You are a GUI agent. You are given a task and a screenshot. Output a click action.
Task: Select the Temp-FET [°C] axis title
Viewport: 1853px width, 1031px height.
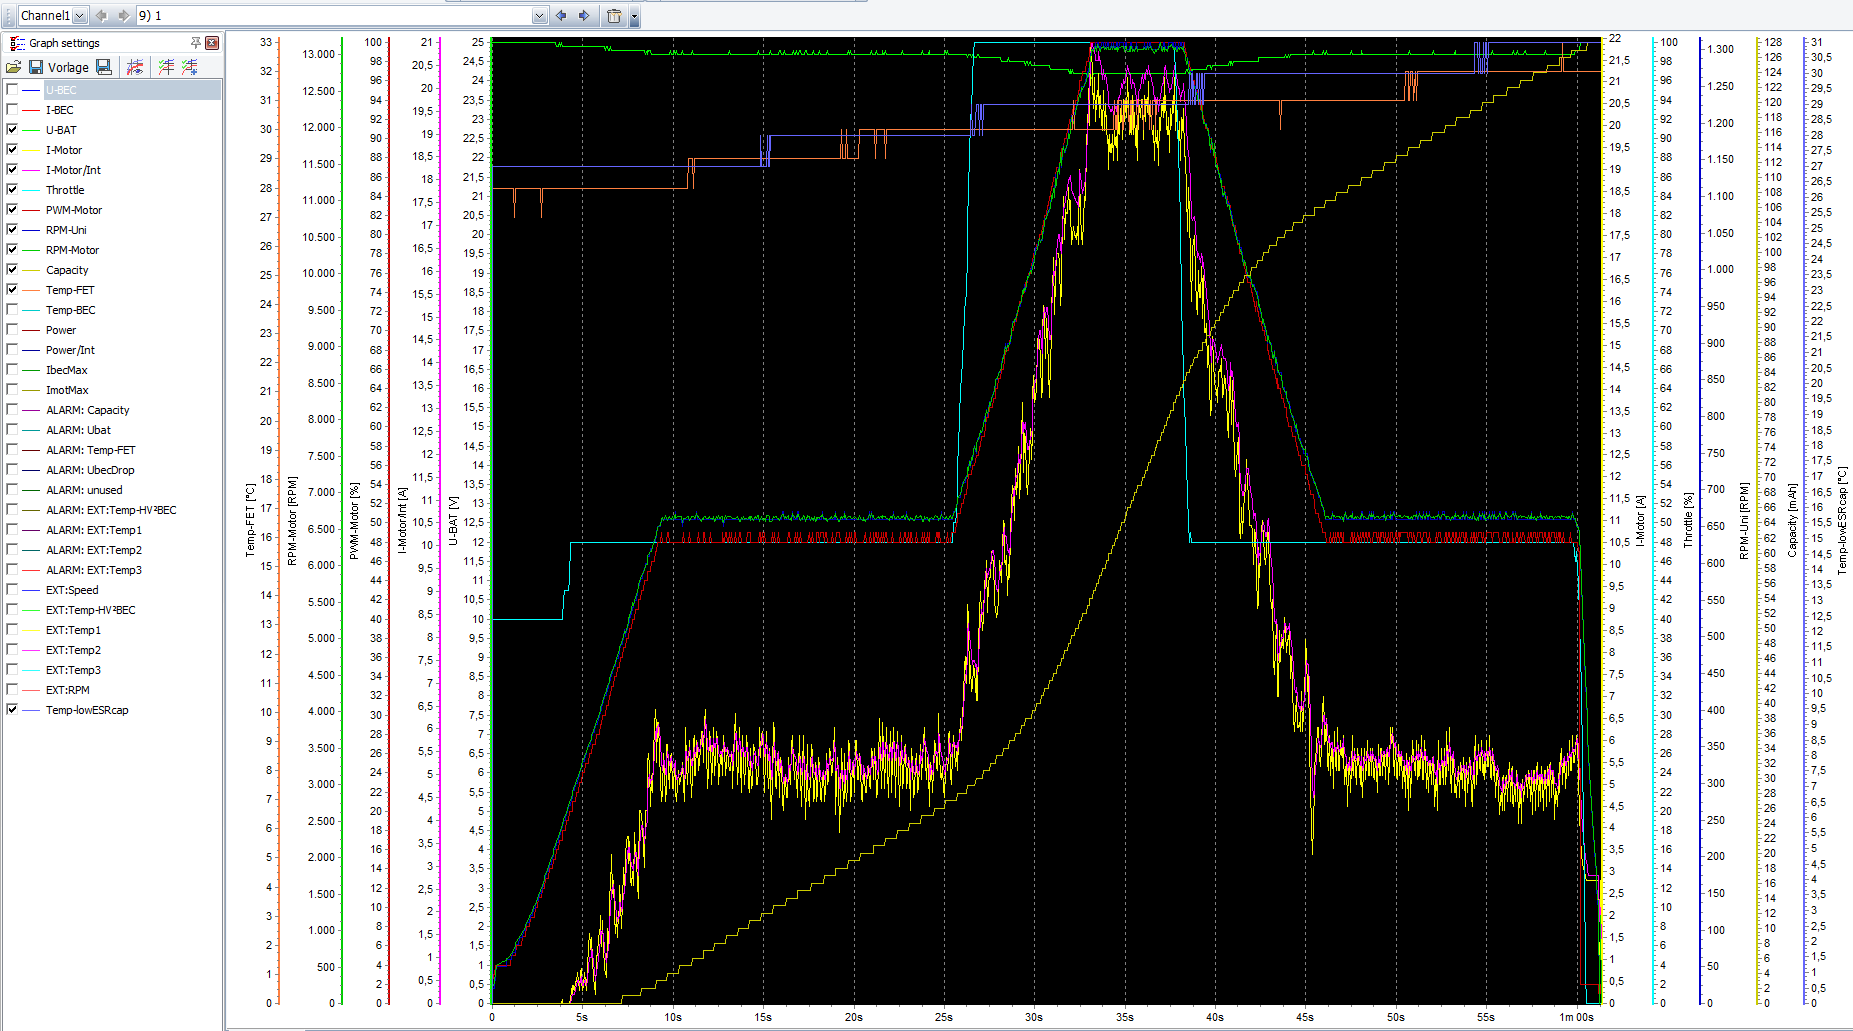[x=251, y=520]
